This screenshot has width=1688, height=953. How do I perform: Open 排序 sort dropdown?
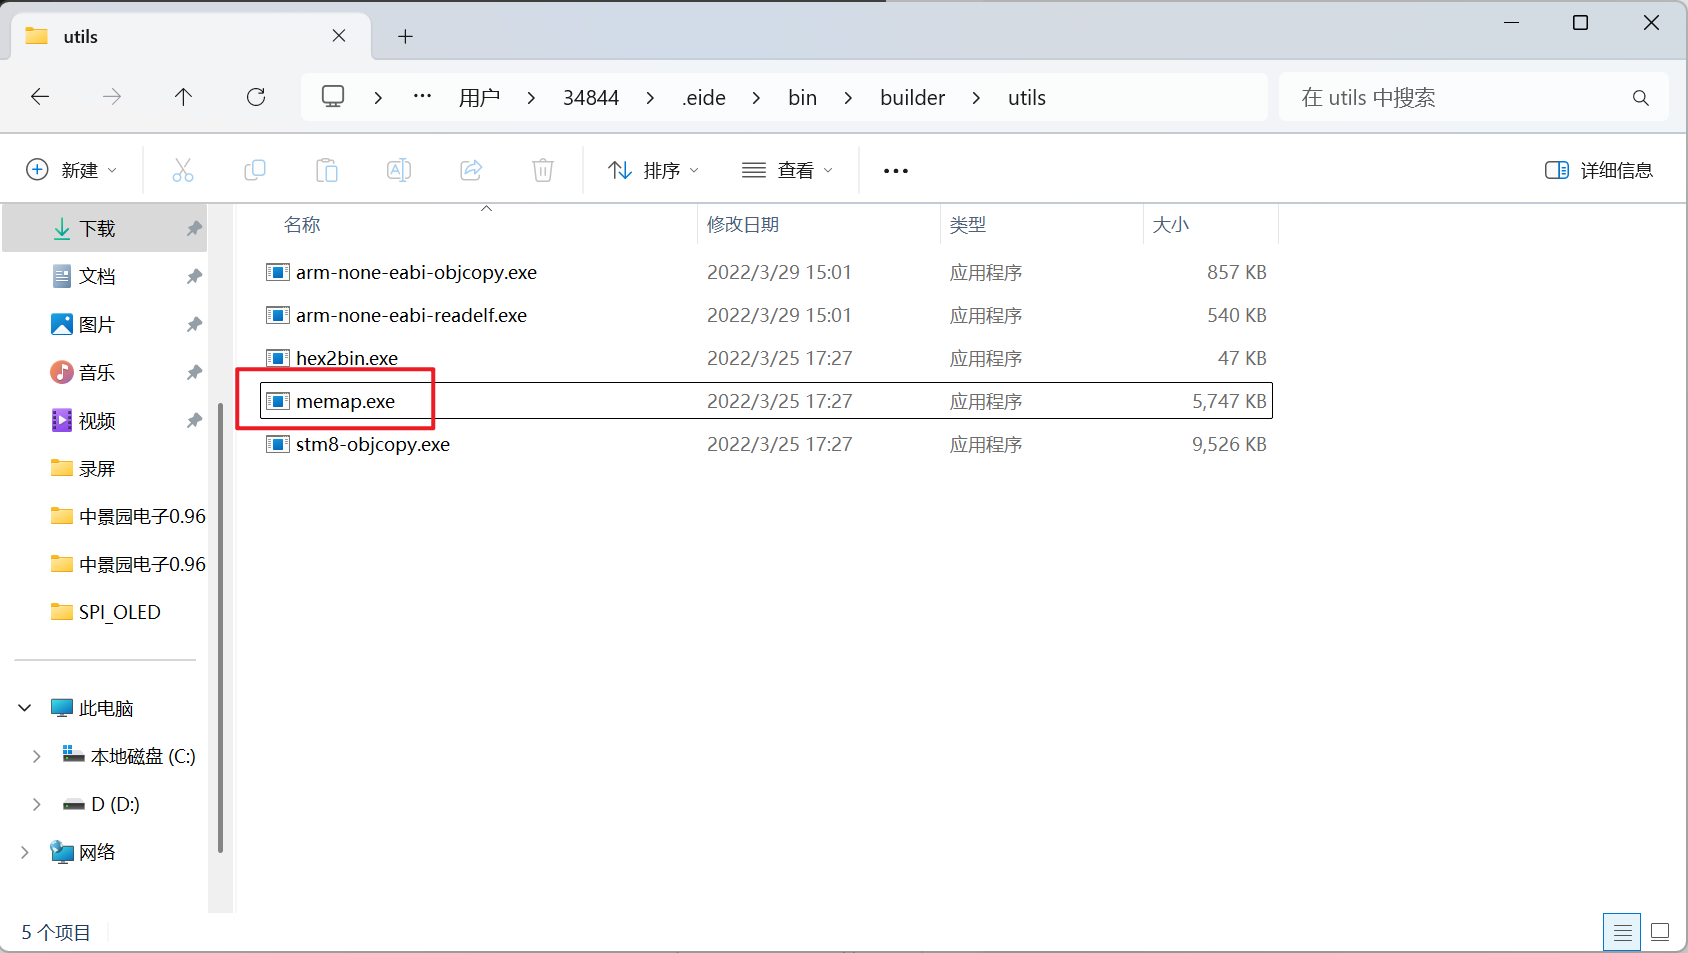pos(654,171)
